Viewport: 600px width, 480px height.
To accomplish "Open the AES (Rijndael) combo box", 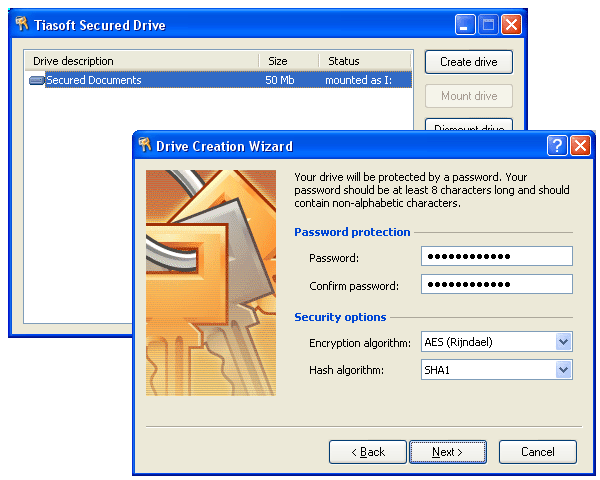I will click(497, 342).
